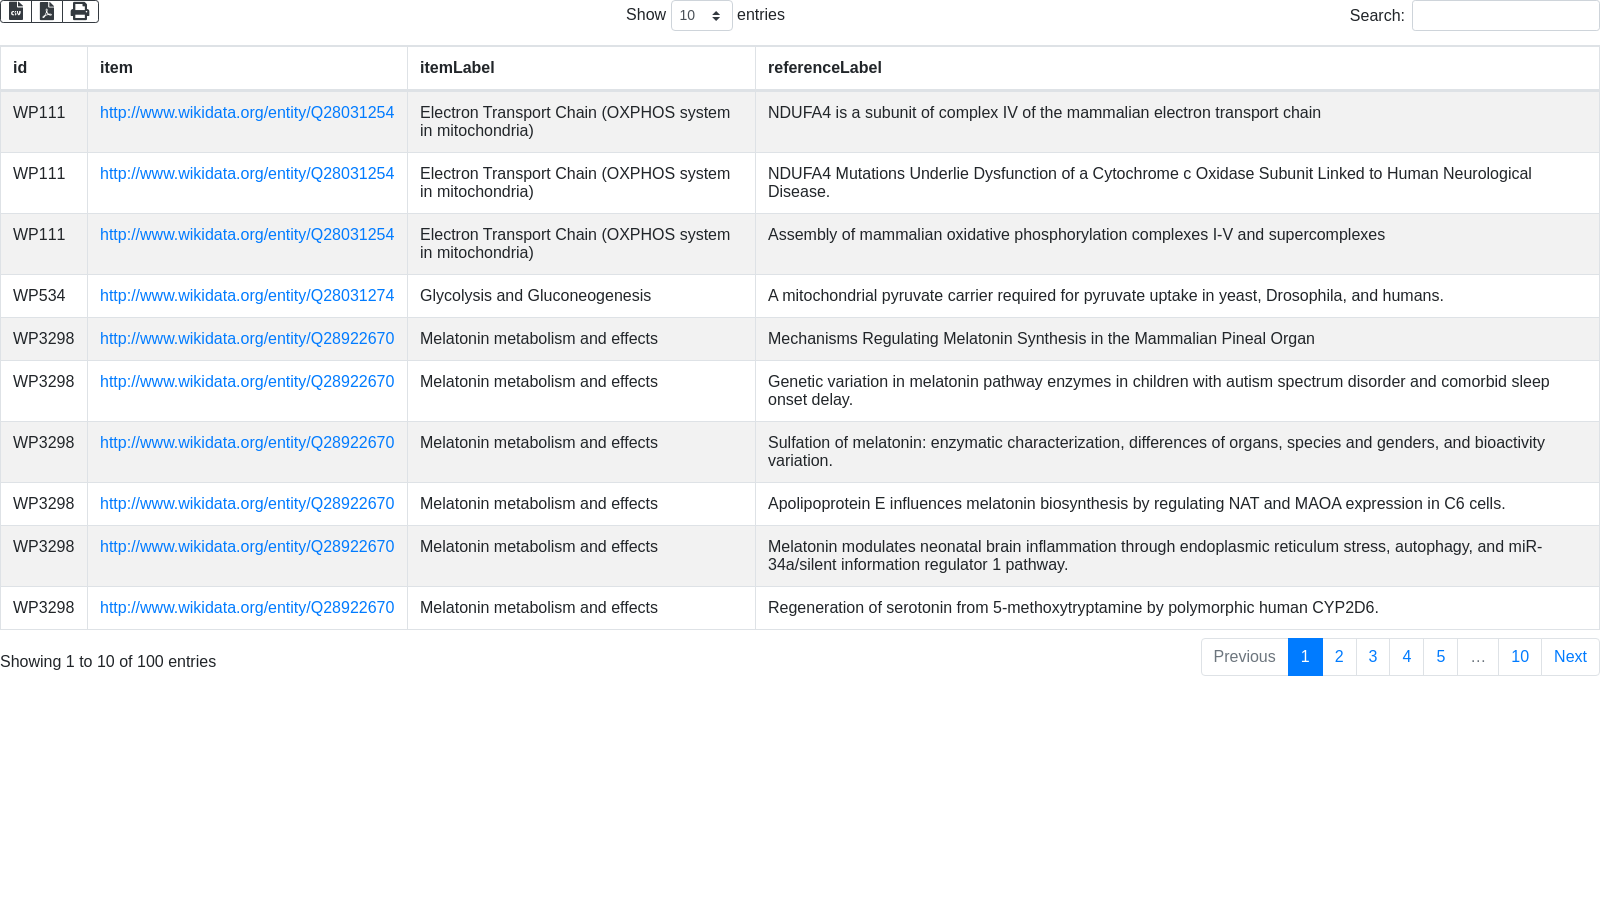This screenshot has width=1600, height=900.
Task: Go to page 3 of results
Action: click(1373, 657)
